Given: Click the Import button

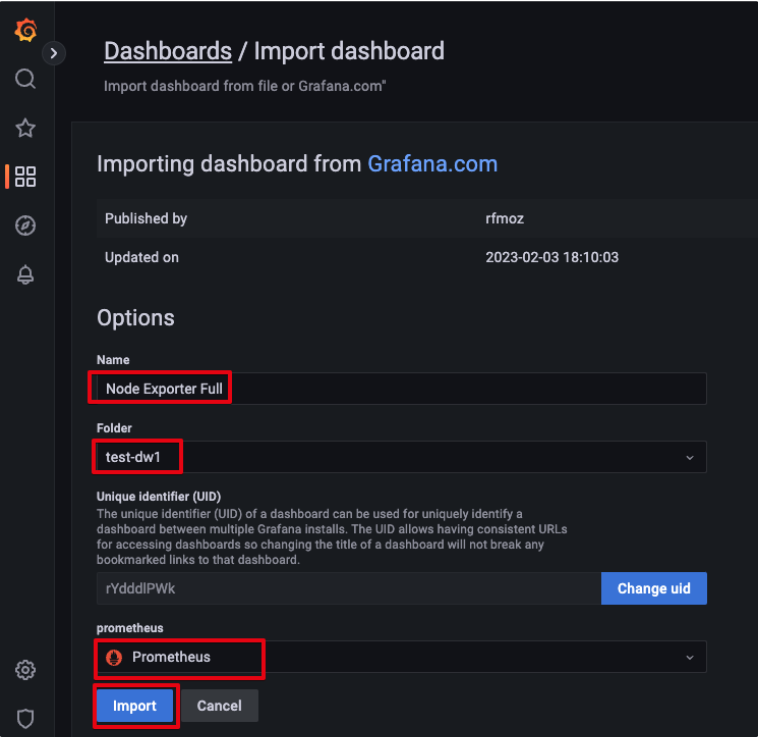Looking at the screenshot, I should click(x=135, y=706).
